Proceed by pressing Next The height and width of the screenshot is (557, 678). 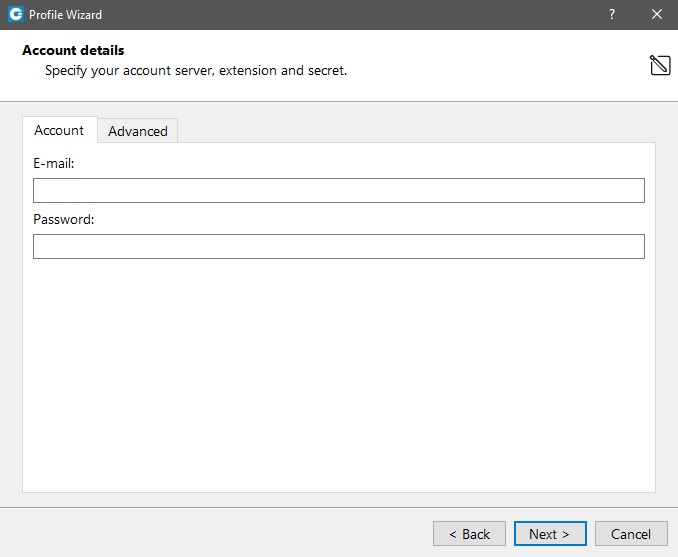click(550, 534)
